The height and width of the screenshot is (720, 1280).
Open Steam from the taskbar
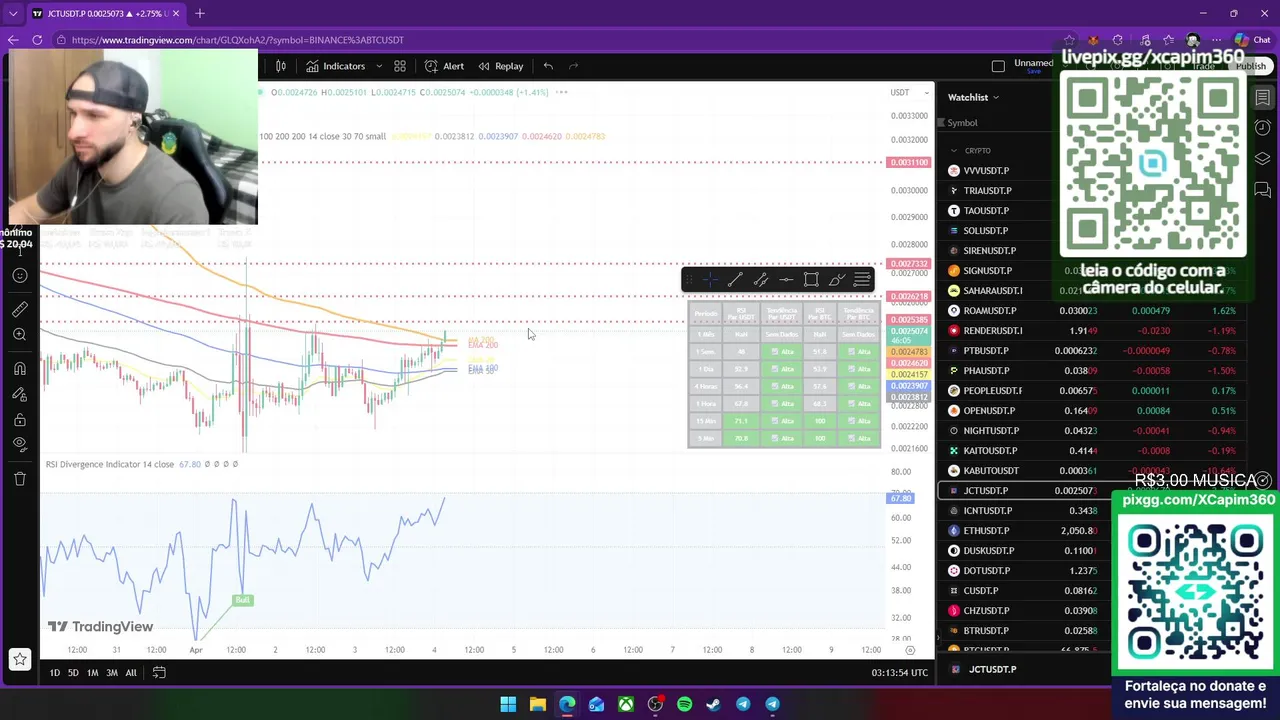713,704
